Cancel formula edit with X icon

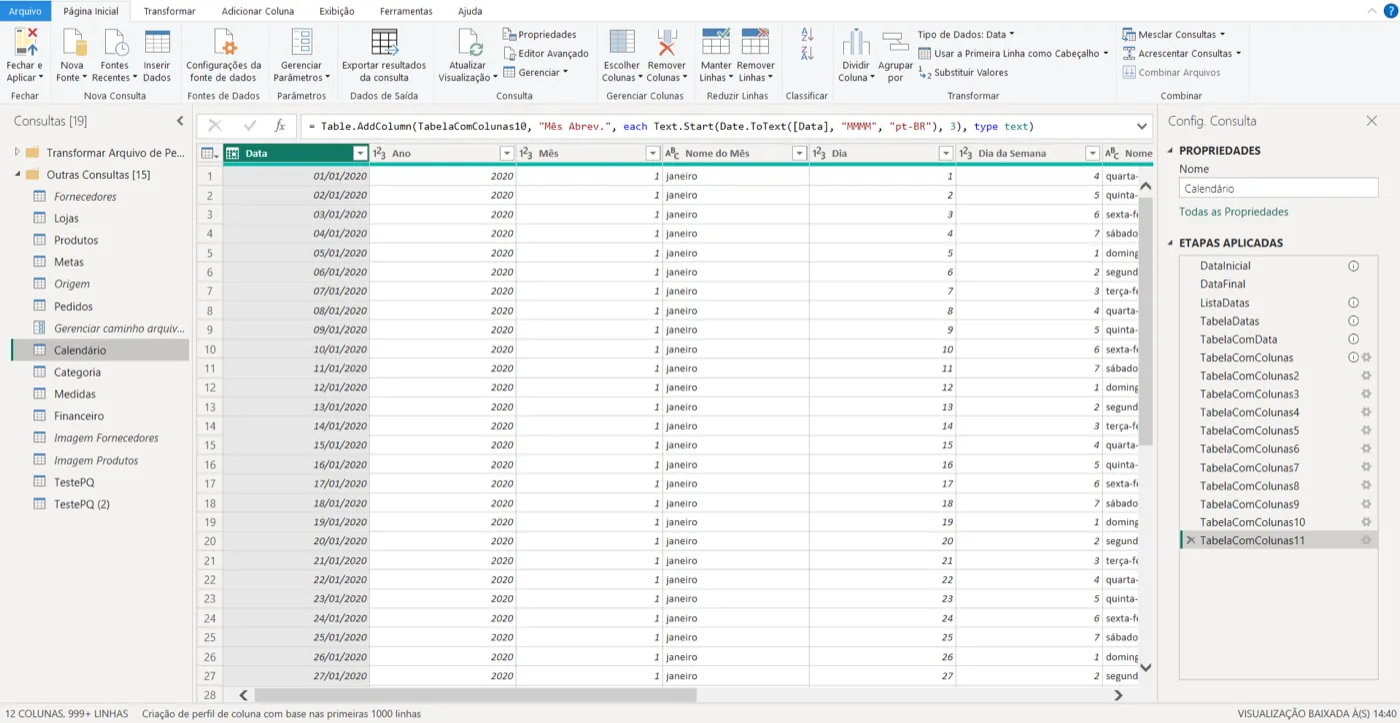pyautogui.click(x=215, y=126)
